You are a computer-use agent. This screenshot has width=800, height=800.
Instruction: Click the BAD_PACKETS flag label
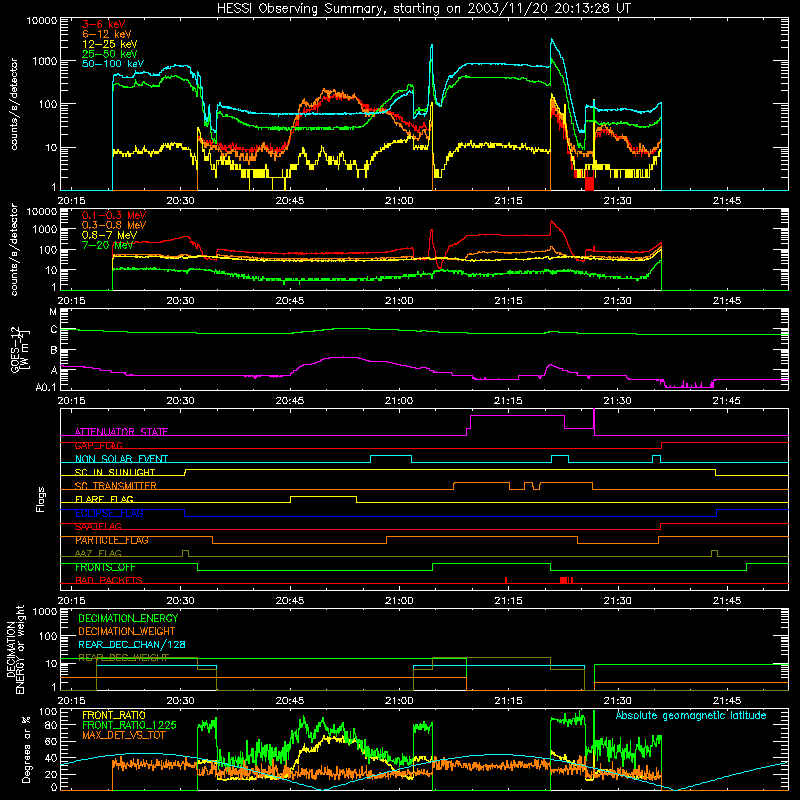tap(109, 581)
